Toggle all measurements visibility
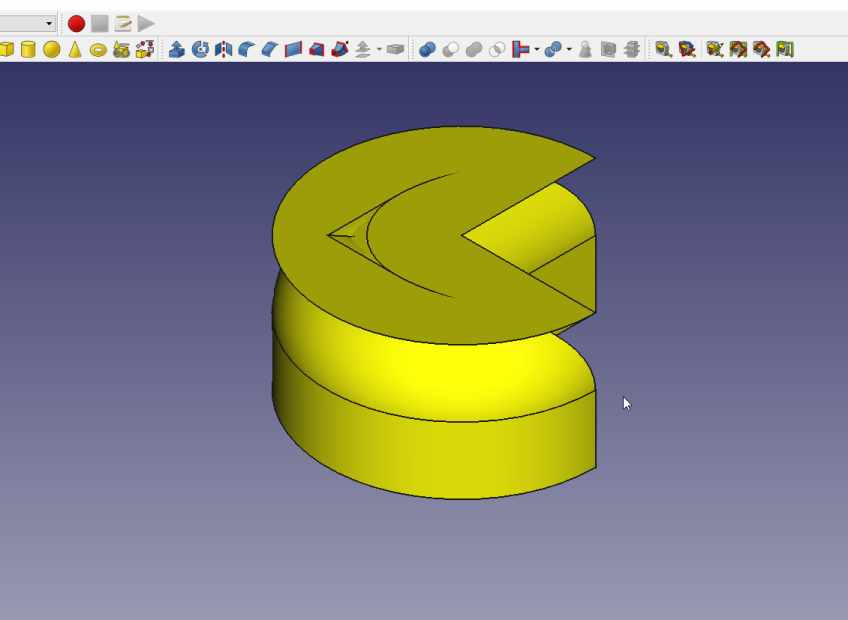Screen dimensions: 848x620 click(x=738, y=50)
